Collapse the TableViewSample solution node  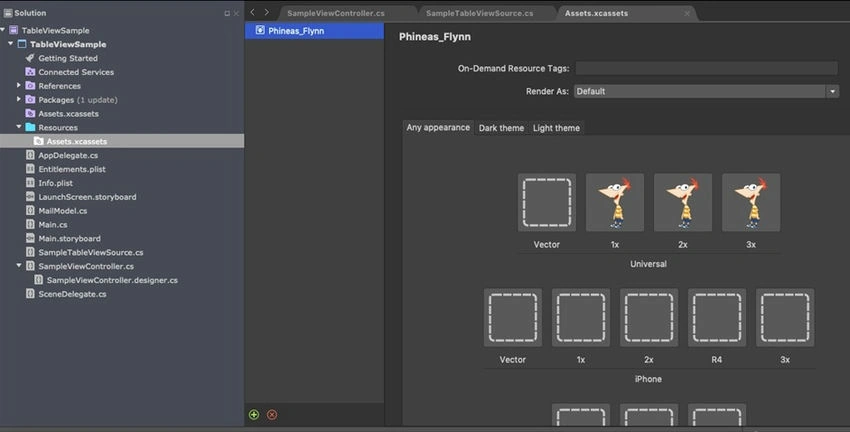(3, 30)
